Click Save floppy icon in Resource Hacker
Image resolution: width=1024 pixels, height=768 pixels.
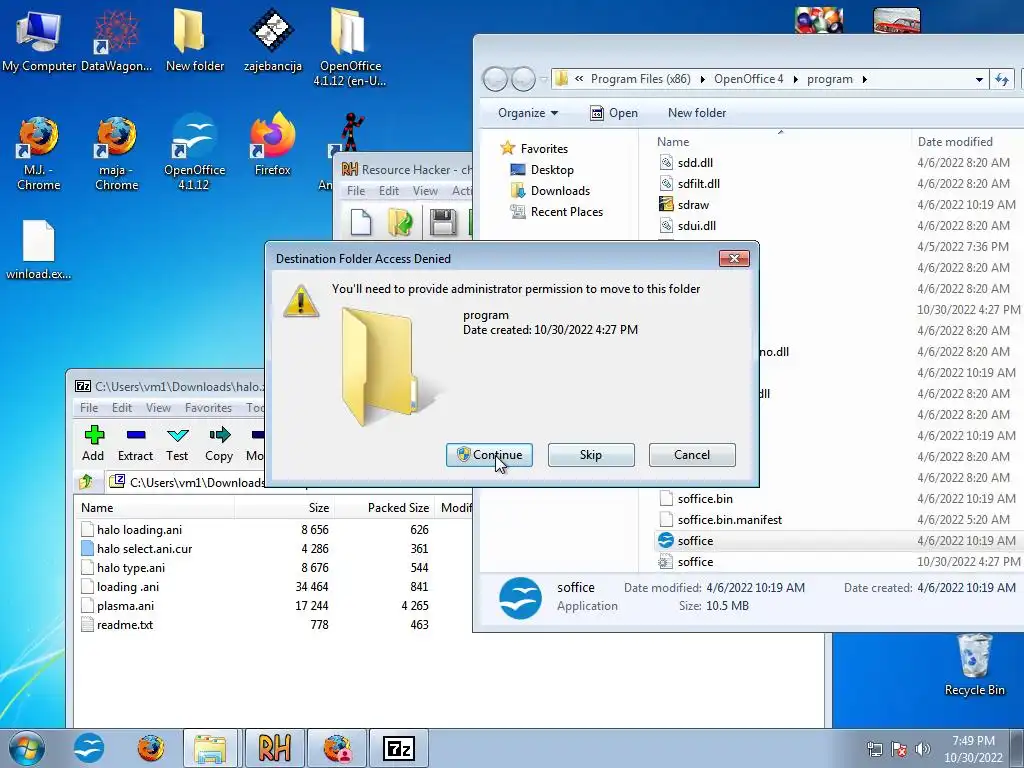point(443,222)
